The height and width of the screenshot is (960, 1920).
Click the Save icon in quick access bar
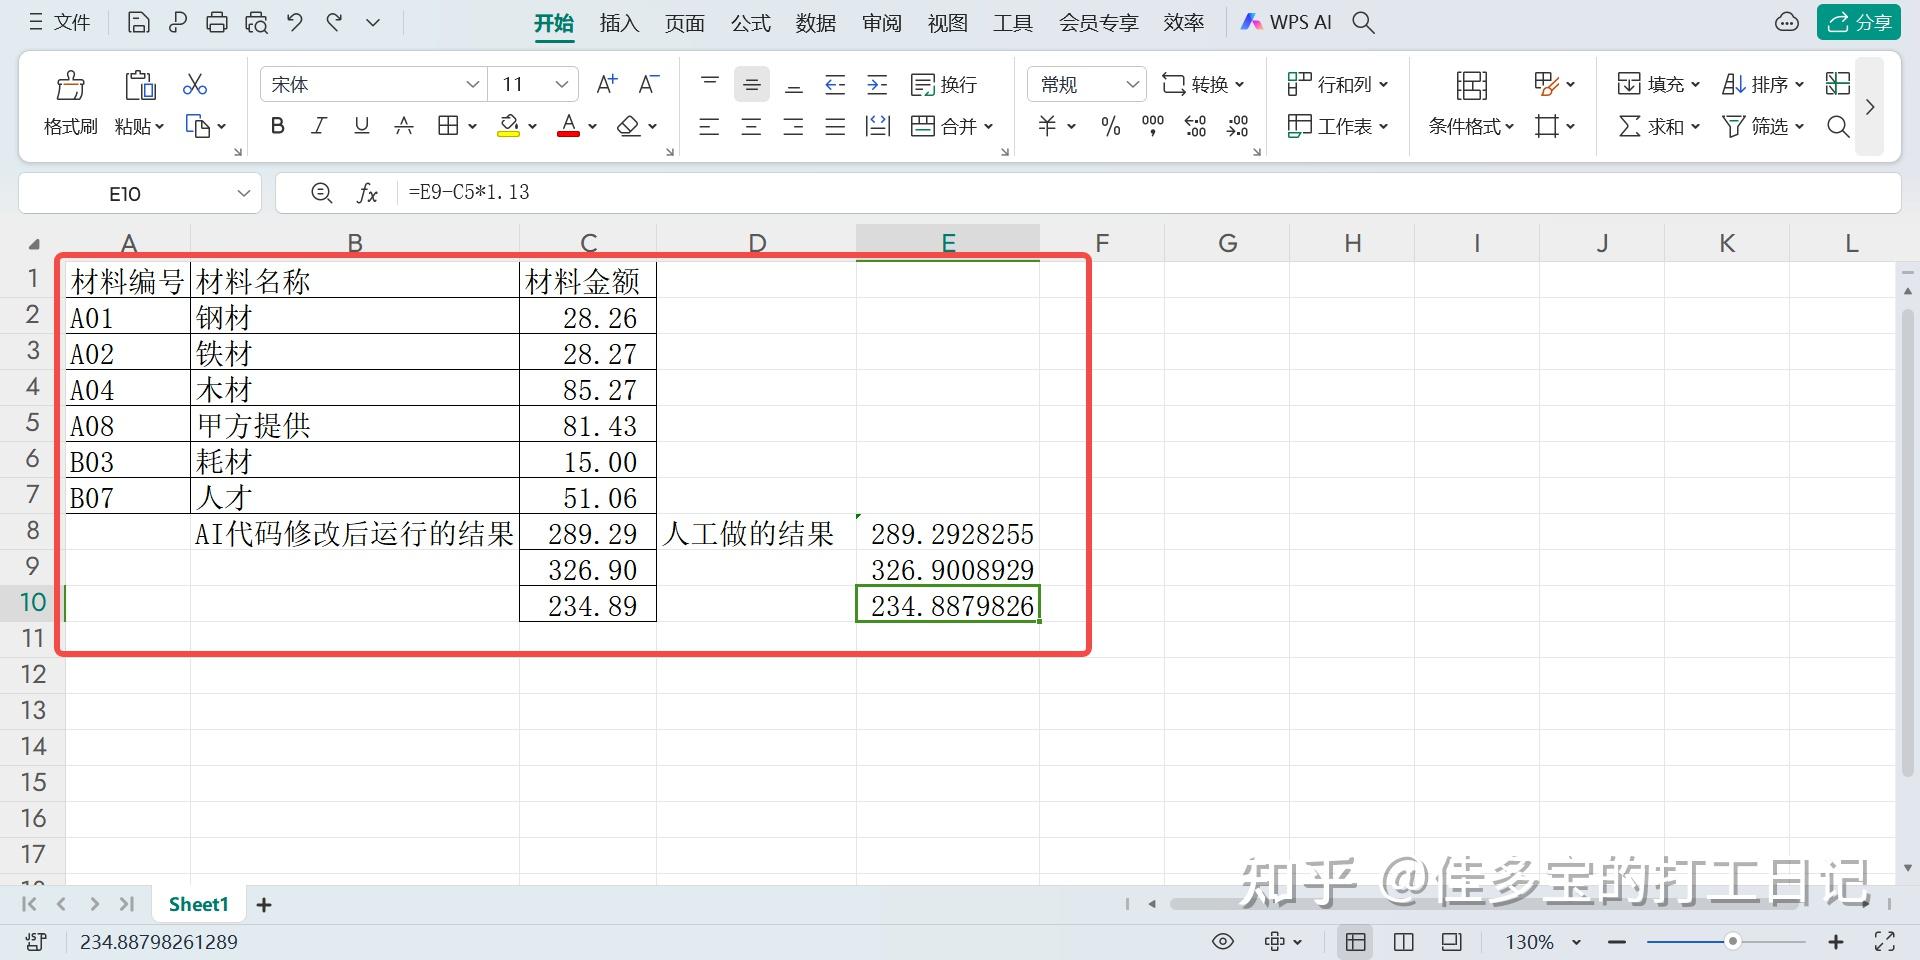[x=139, y=22]
